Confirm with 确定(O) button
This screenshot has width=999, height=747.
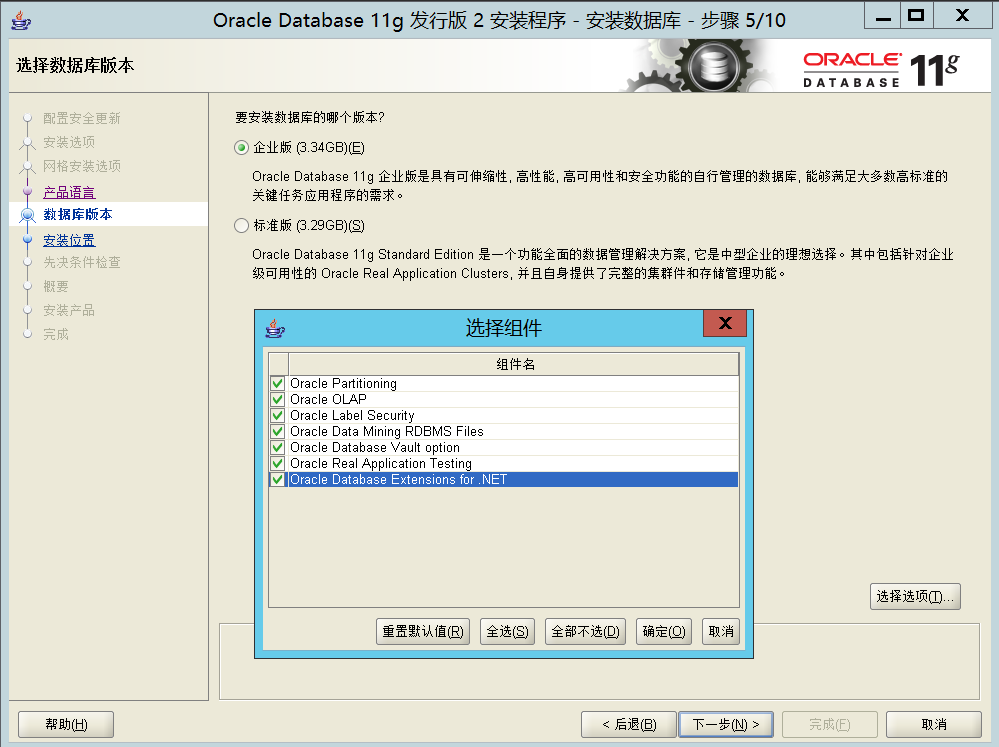[664, 632]
